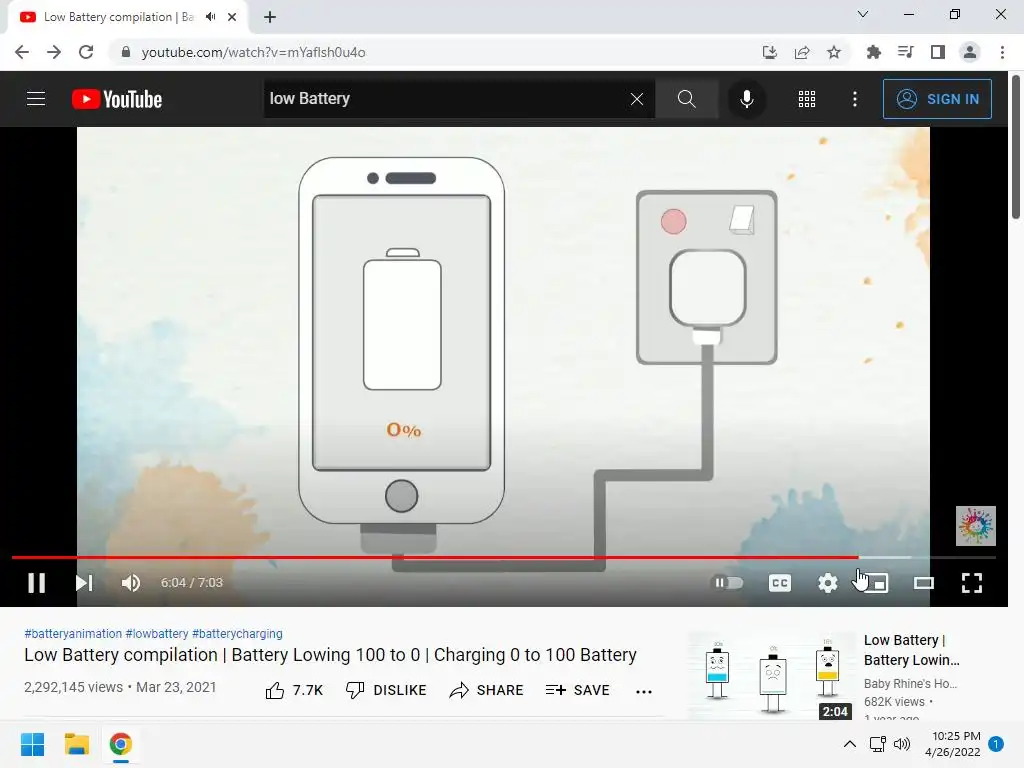Screen dimensions: 1024x768
Task: Click the channel watermark on video
Action: point(976,526)
